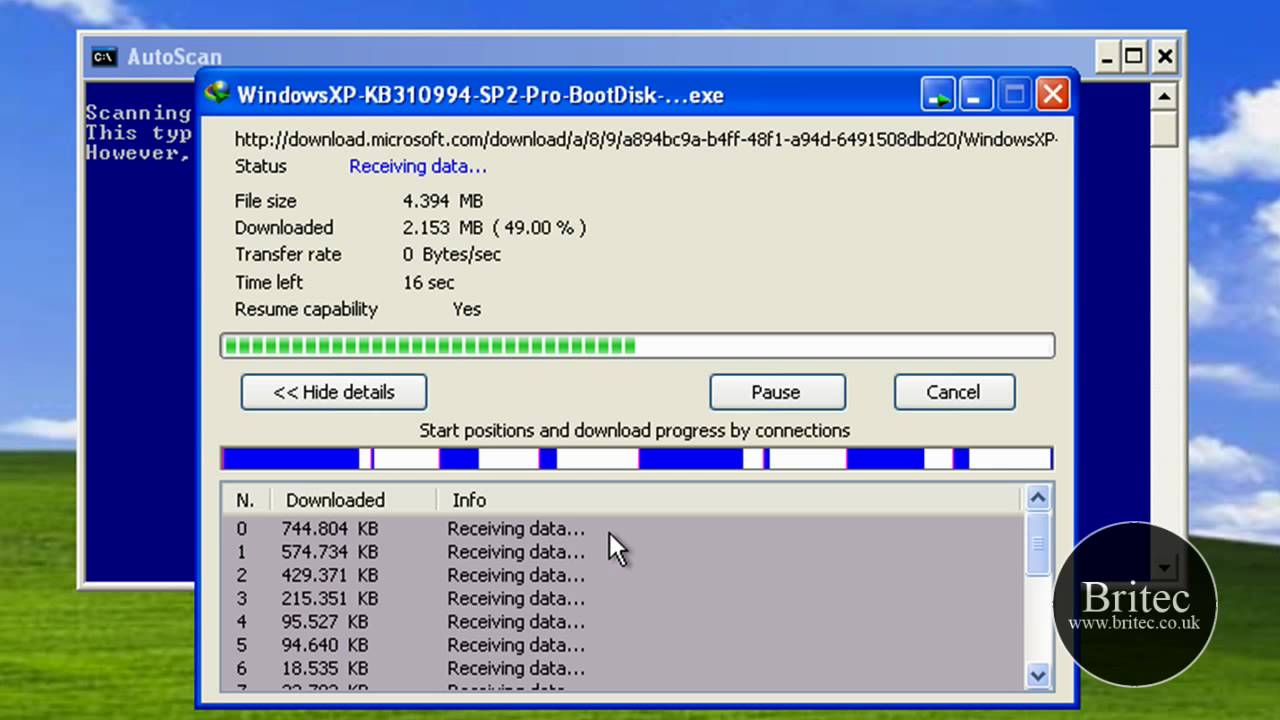Click the download URL text
The image size is (1280, 720).
[x=646, y=140]
